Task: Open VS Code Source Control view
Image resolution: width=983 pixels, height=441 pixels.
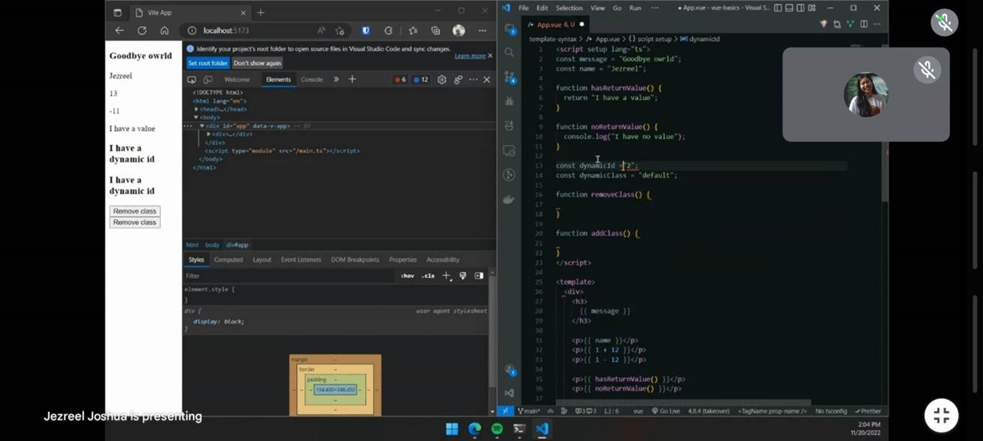Action: pyautogui.click(x=510, y=77)
